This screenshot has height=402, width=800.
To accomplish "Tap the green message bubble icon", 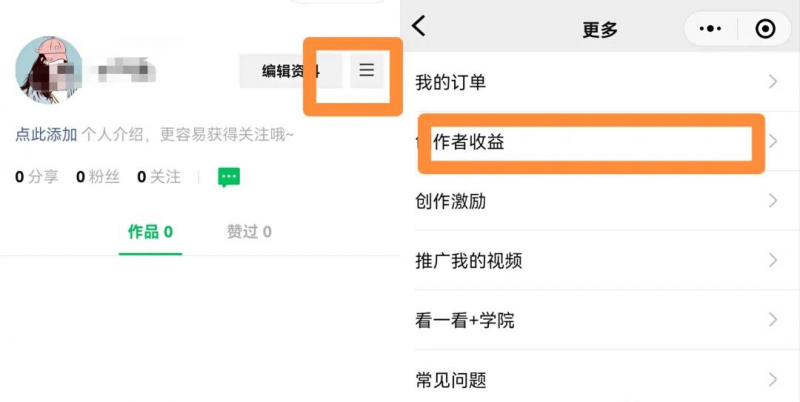I will point(229,177).
